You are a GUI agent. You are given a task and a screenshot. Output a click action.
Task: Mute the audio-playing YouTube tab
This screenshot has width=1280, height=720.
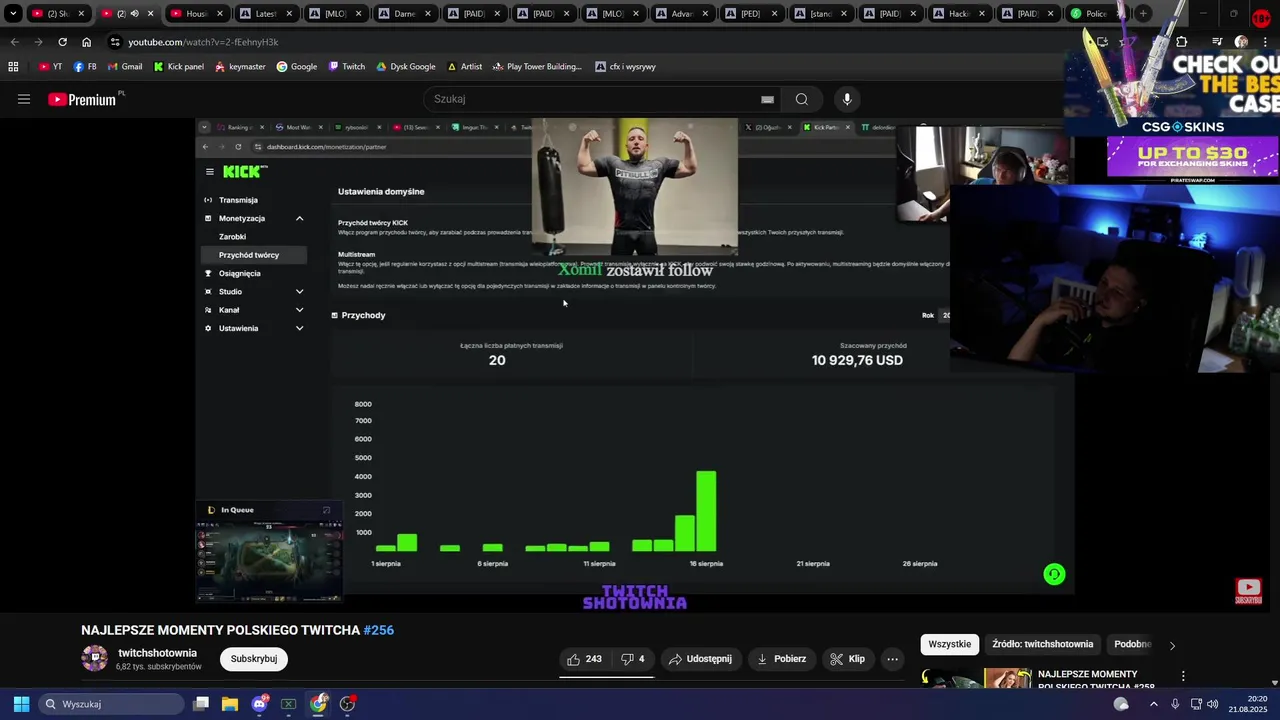coord(134,14)
